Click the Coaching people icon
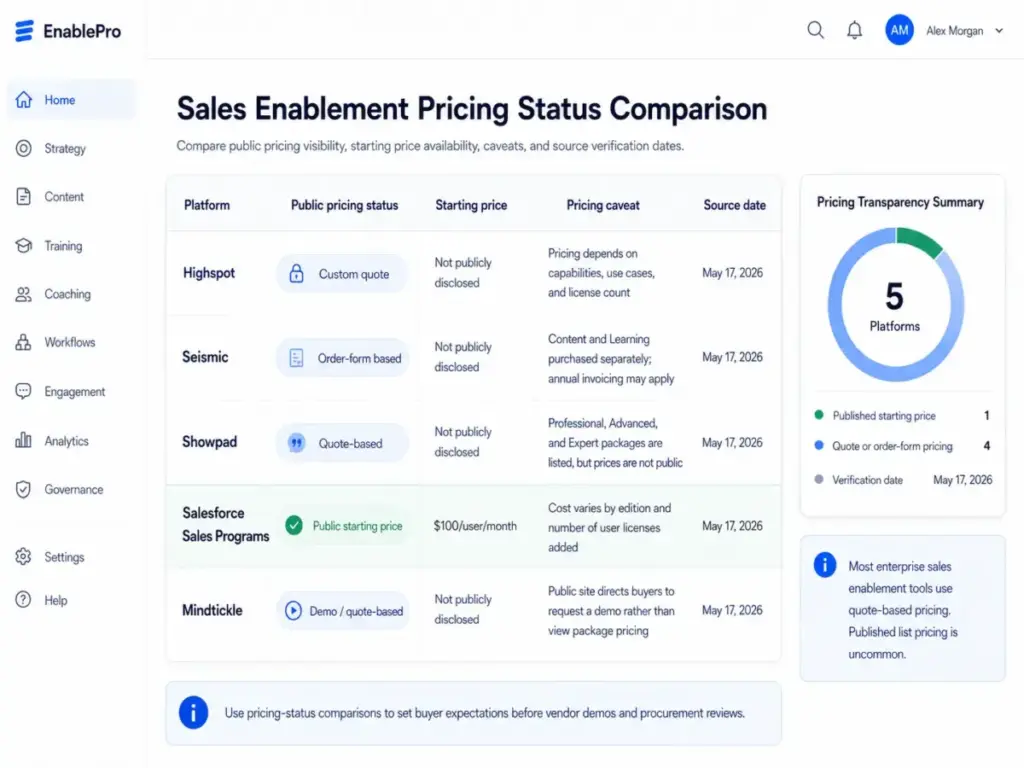Screen dimensions: 1024x768 [x=24, y=294]
